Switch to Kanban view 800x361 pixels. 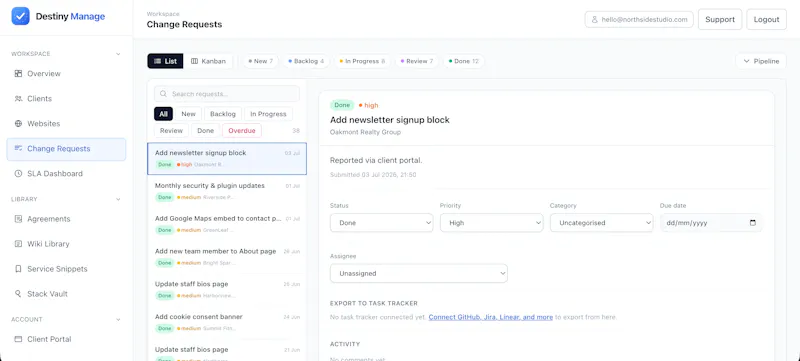[208, 61]
